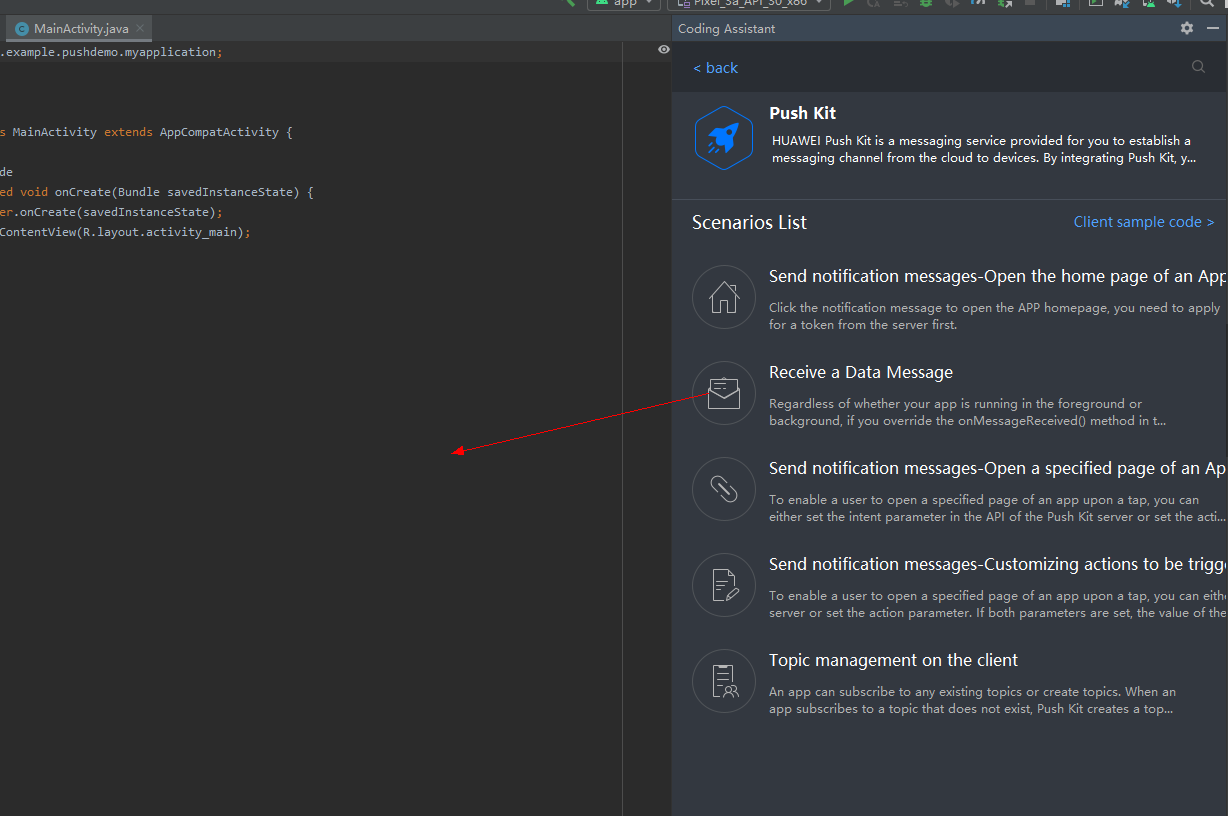Switch to the MainActivity.java tab
This screenshot has height=816, width=1228.
click(80, 29)
